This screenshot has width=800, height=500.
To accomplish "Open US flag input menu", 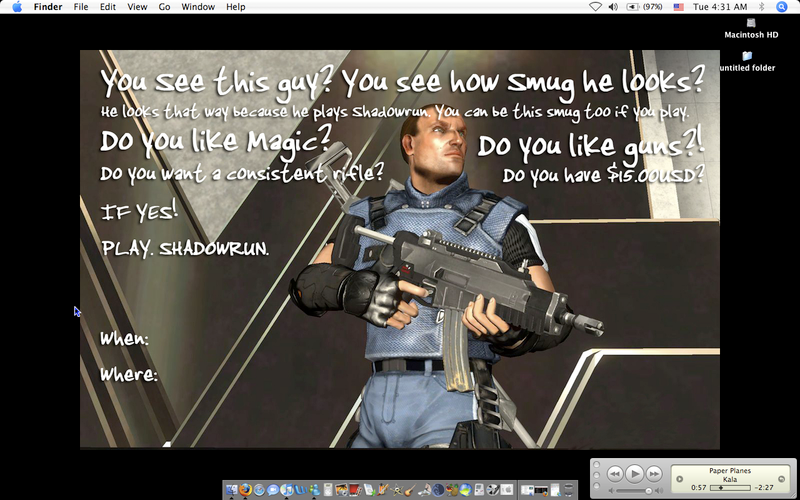I will coord(678,7).
